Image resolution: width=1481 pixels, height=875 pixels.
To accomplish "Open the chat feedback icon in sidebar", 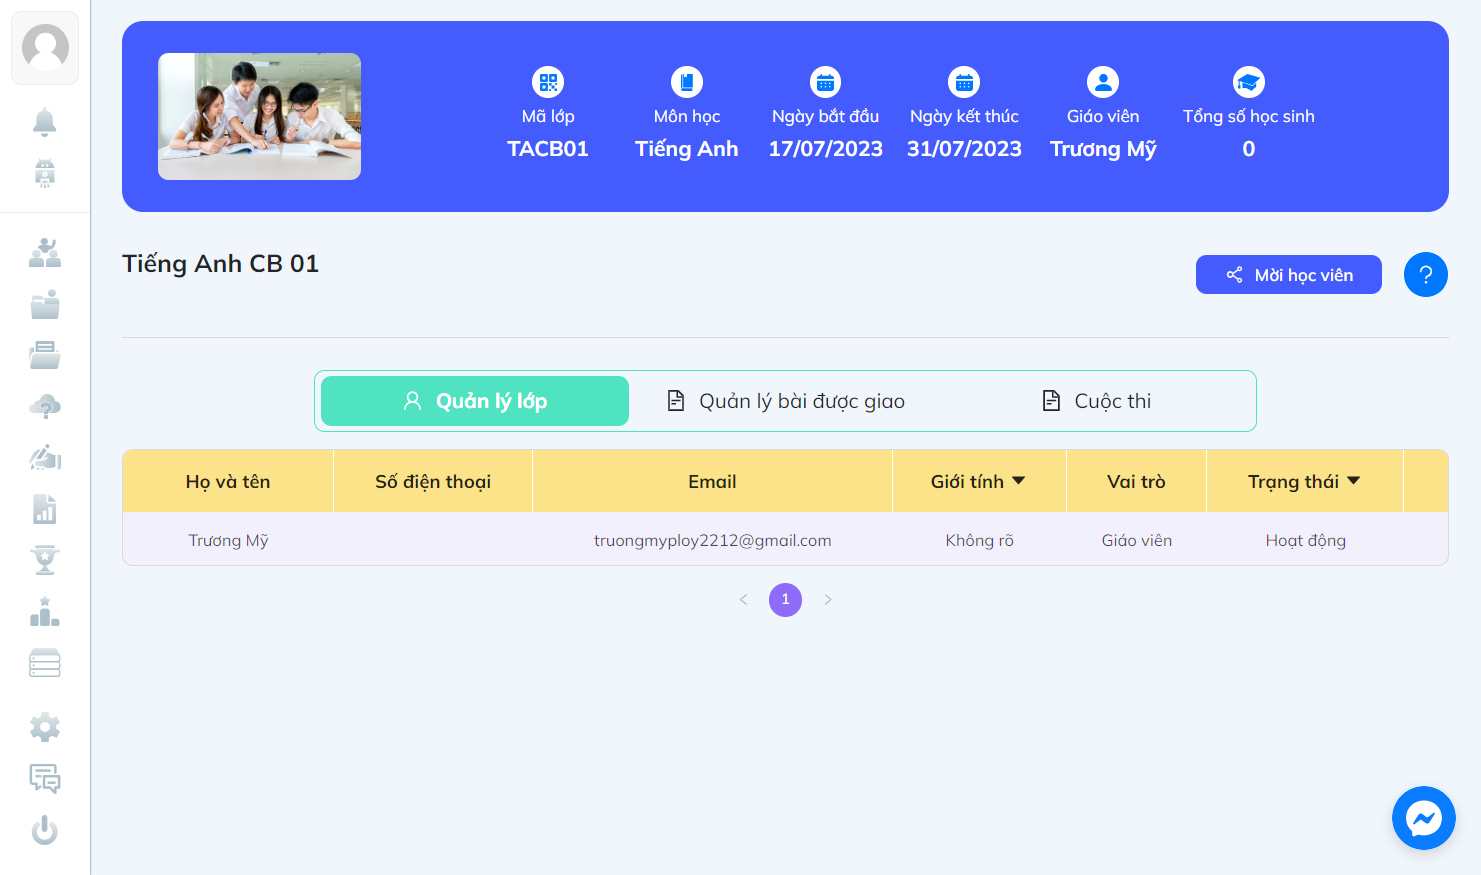I will 45,778.
